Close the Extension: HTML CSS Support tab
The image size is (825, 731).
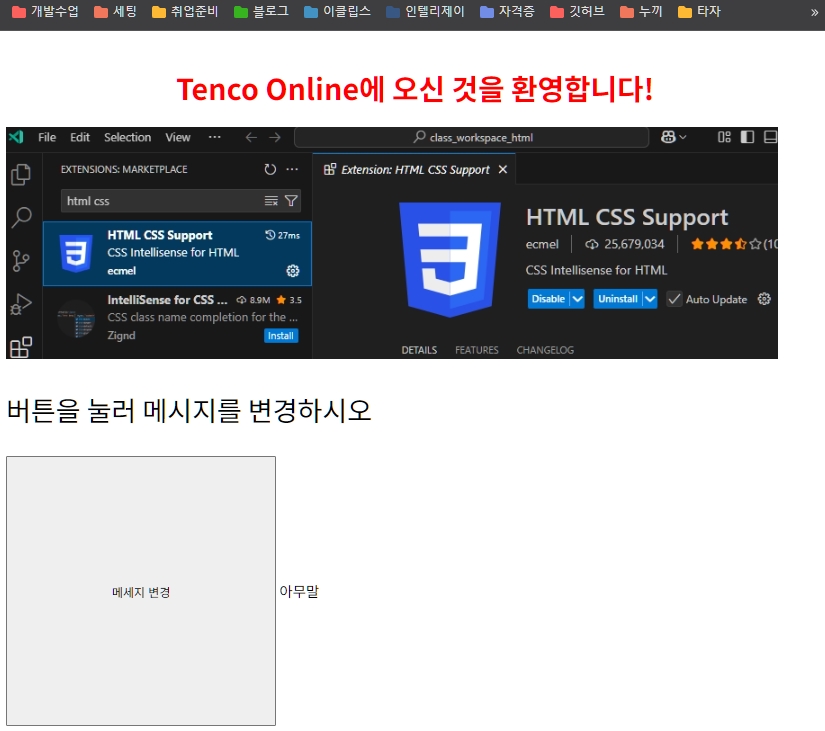click(503, 169)
